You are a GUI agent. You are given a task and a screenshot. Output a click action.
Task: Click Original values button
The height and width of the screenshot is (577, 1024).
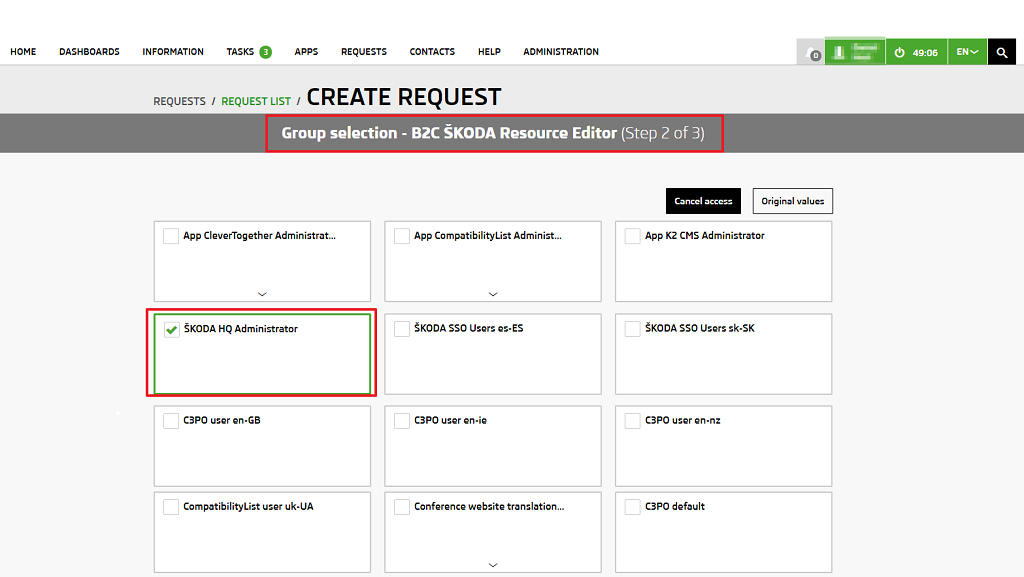point(793,201)
